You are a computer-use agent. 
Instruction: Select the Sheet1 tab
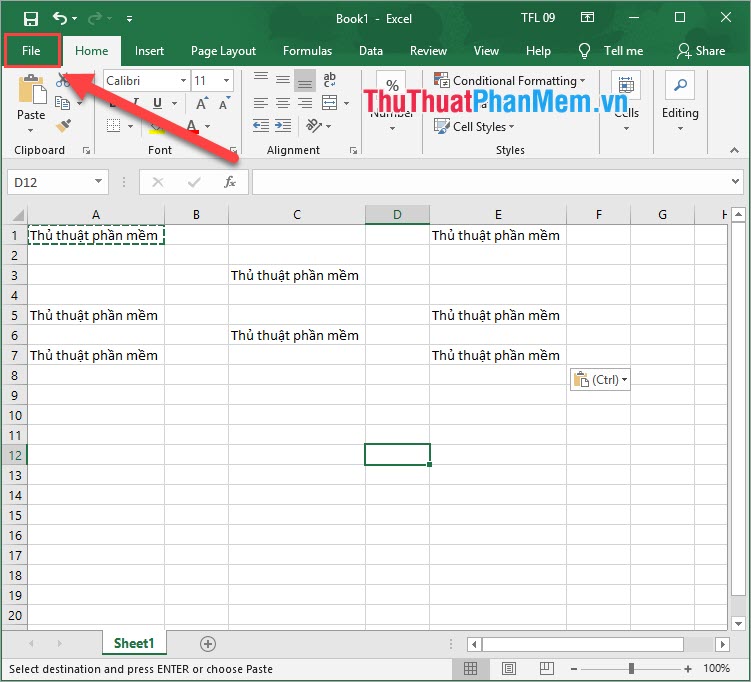134,643
